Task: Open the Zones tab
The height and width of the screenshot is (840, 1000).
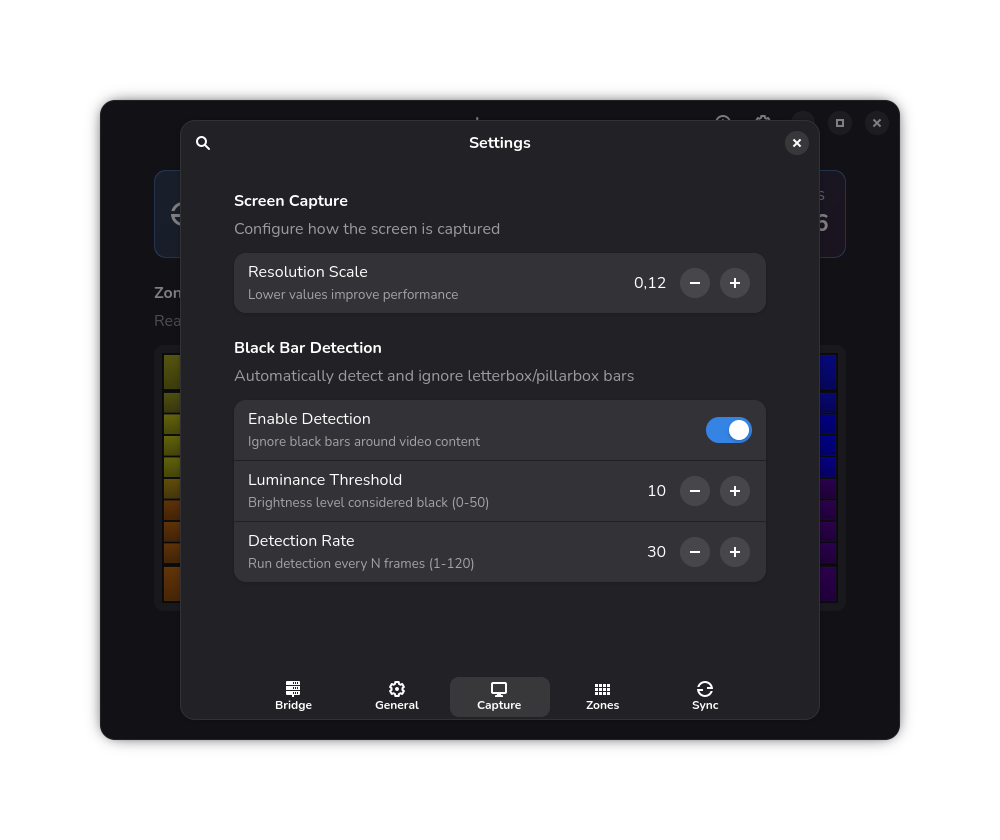Action: (x=603, y=696)
